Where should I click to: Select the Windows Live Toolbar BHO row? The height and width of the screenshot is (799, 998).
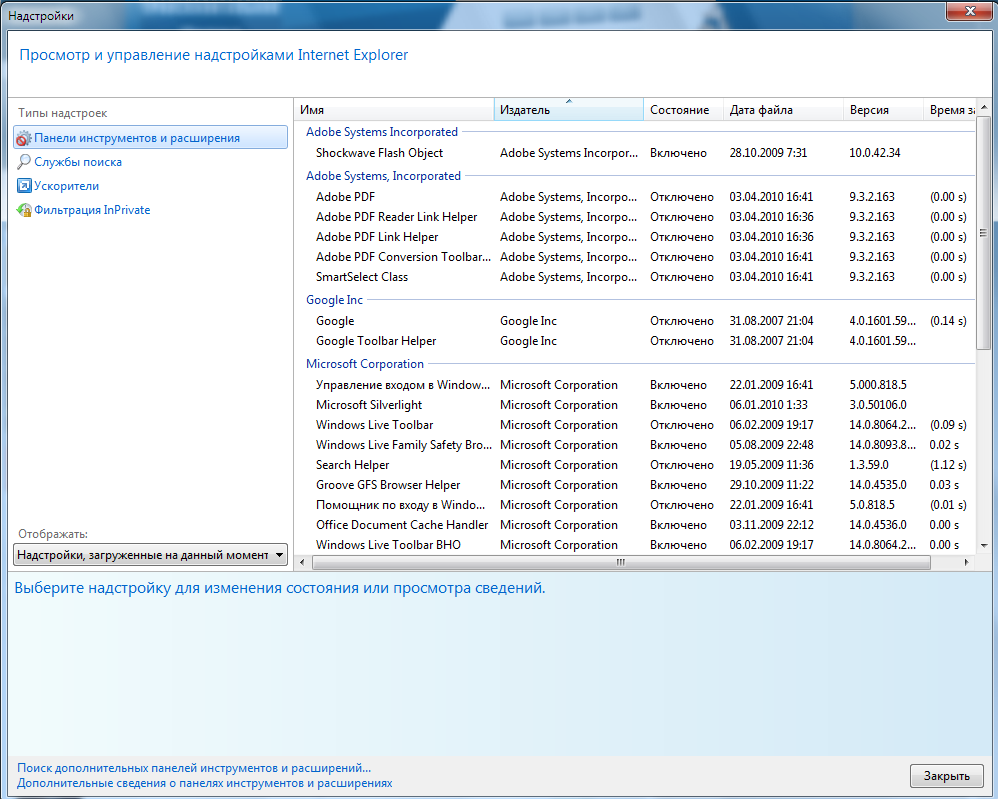click(635, 545)
